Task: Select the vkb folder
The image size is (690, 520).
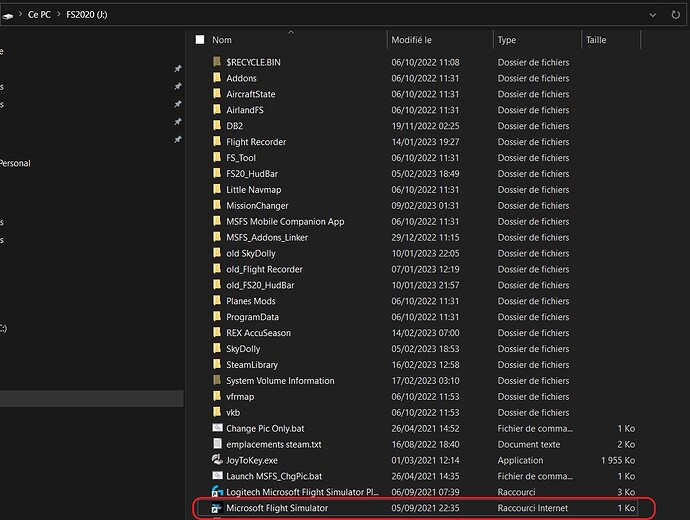Action: pyautogui.click(x=233, y=412)
